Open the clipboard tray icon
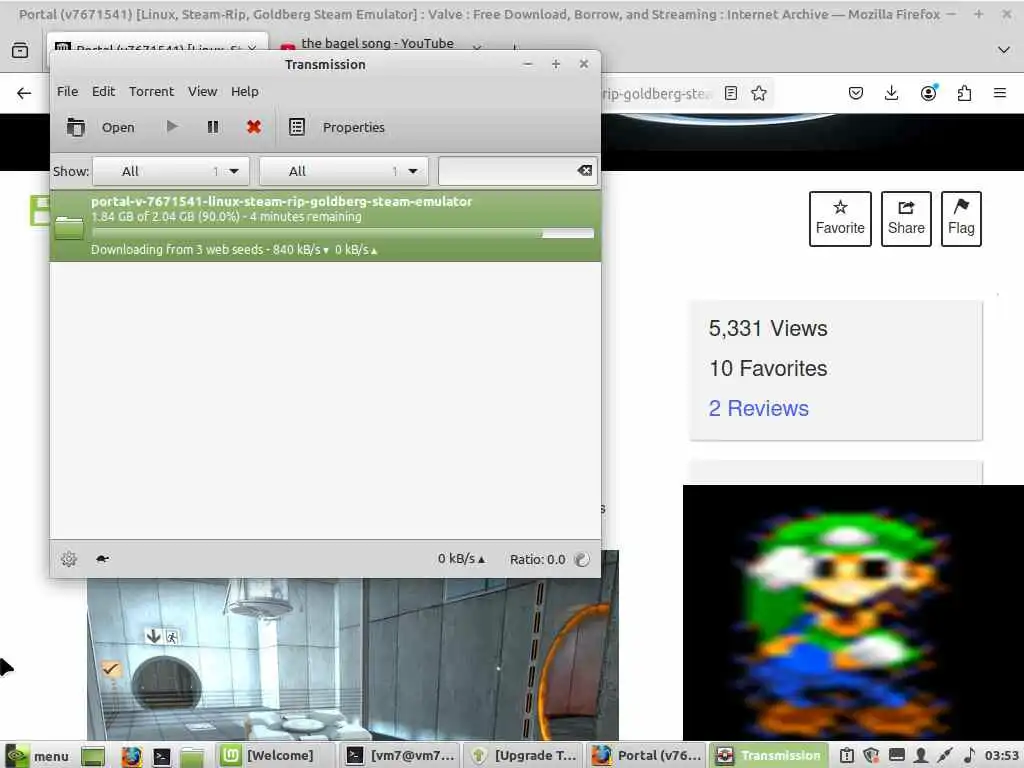 coord(846,756)
